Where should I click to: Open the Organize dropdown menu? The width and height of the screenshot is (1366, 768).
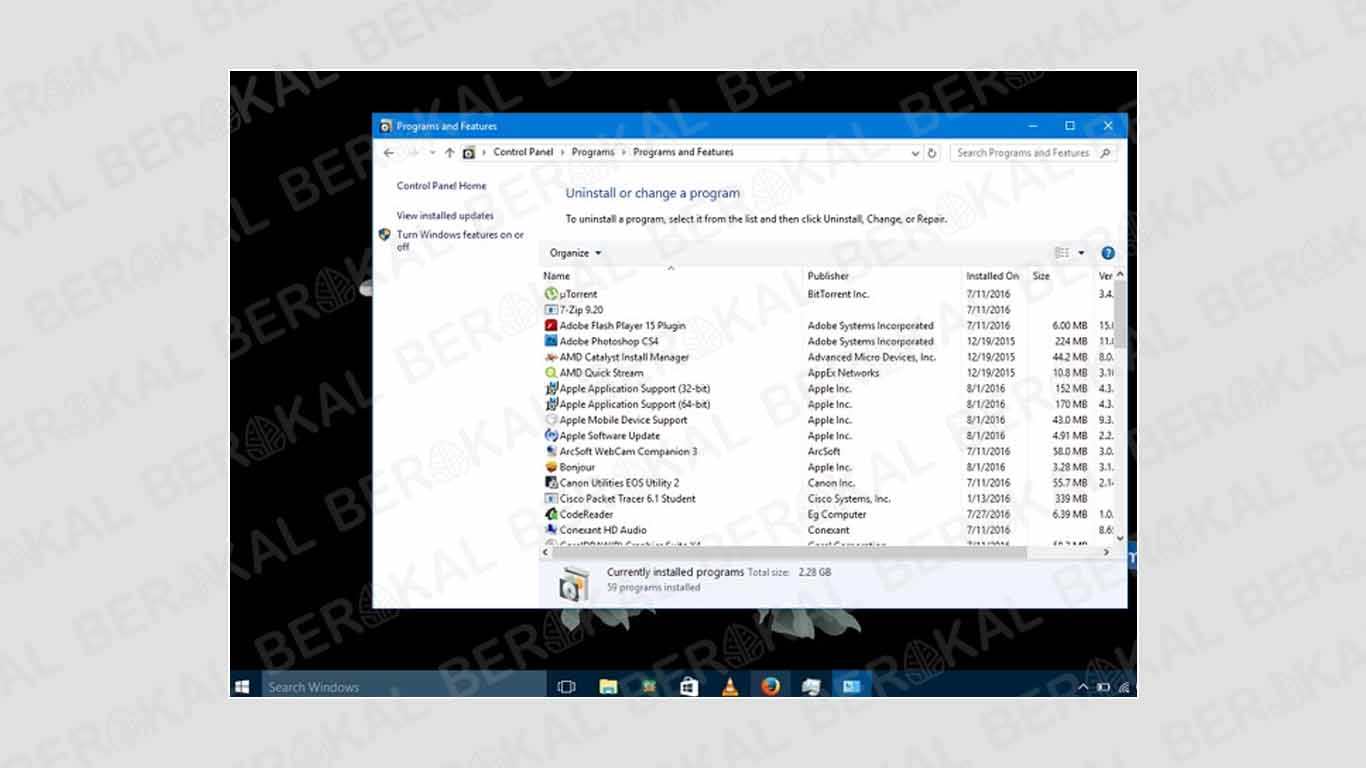pyautogui.click(x=576, y=253)
